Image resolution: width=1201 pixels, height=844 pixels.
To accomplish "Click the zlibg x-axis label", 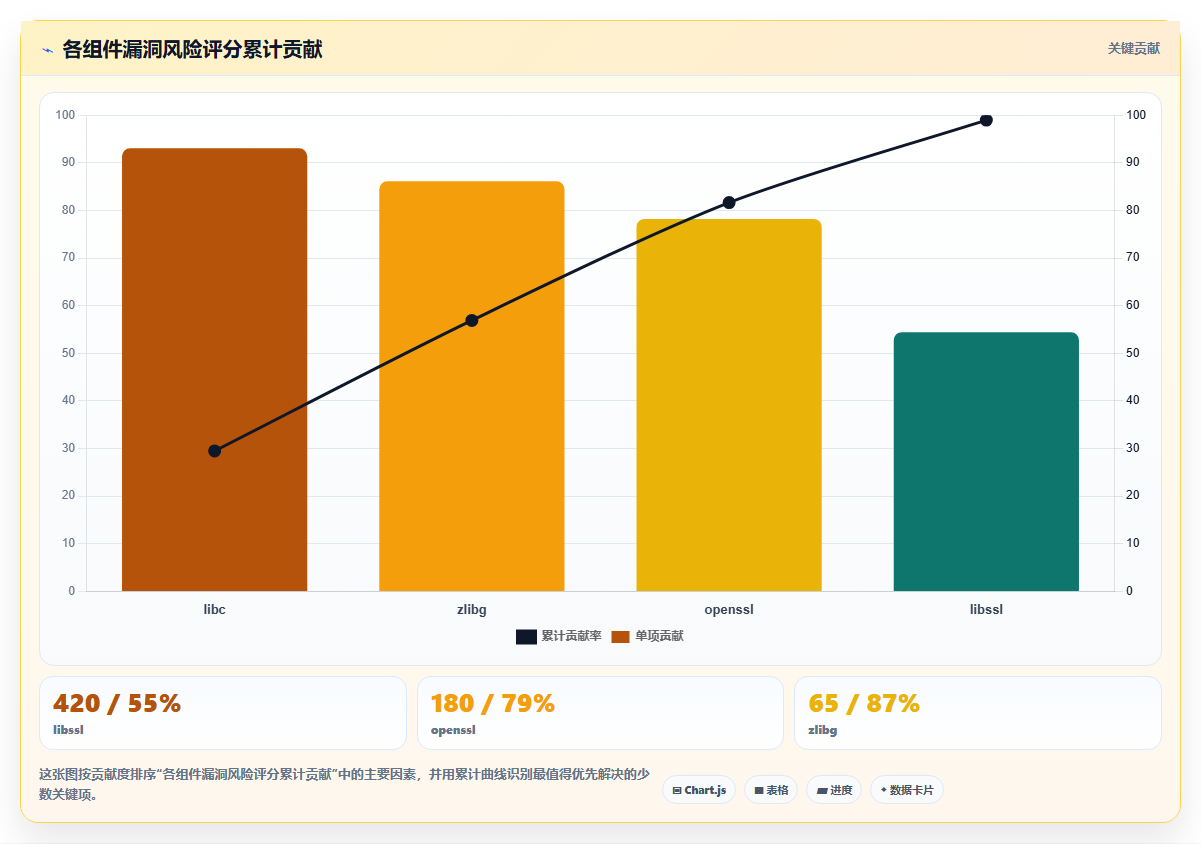I will click(x=472, y=609).
